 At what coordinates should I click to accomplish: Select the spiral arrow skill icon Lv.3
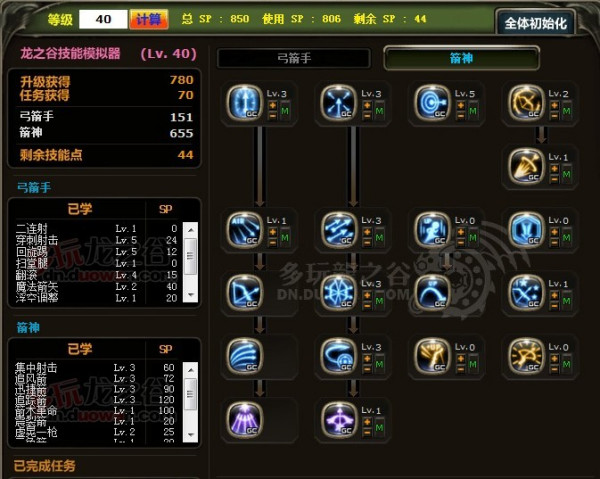tap(339, 356)
